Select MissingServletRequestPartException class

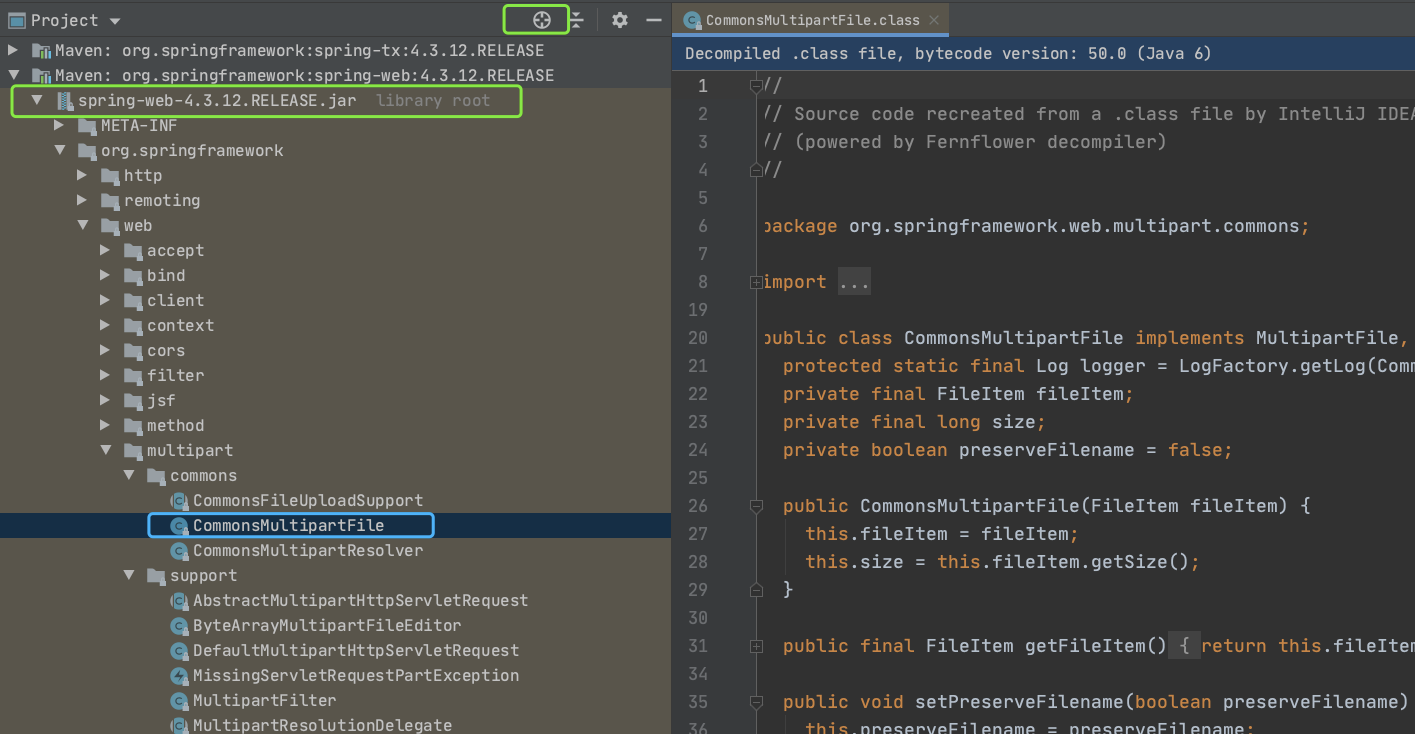356,675
